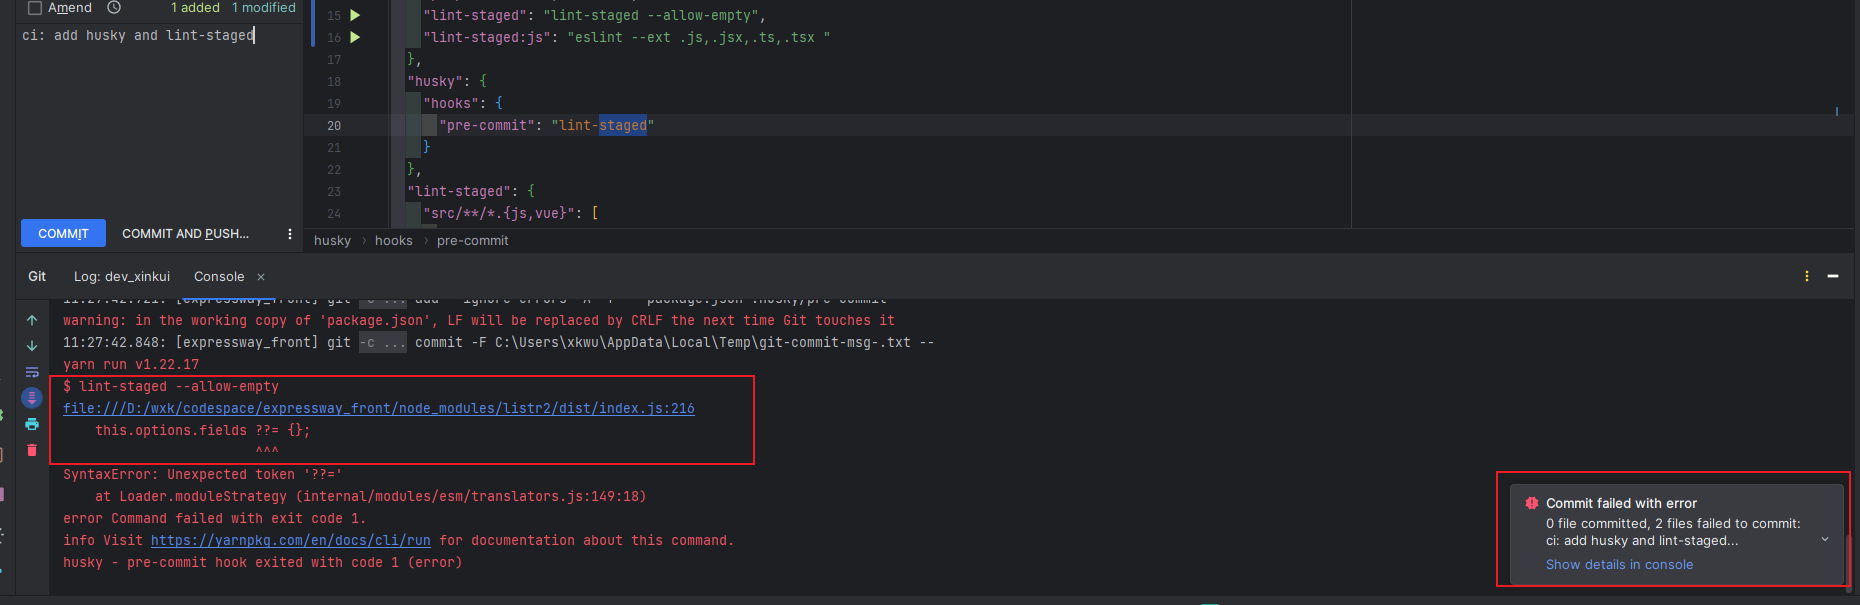Select the Console tab
Screen dimensions: 1860x605
point(219,277)
